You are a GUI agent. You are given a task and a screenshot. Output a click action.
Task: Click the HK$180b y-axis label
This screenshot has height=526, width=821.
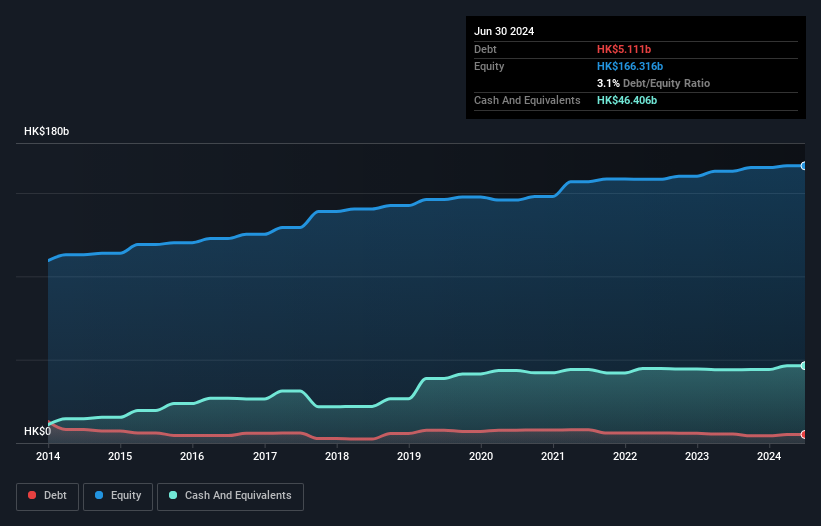47,131
